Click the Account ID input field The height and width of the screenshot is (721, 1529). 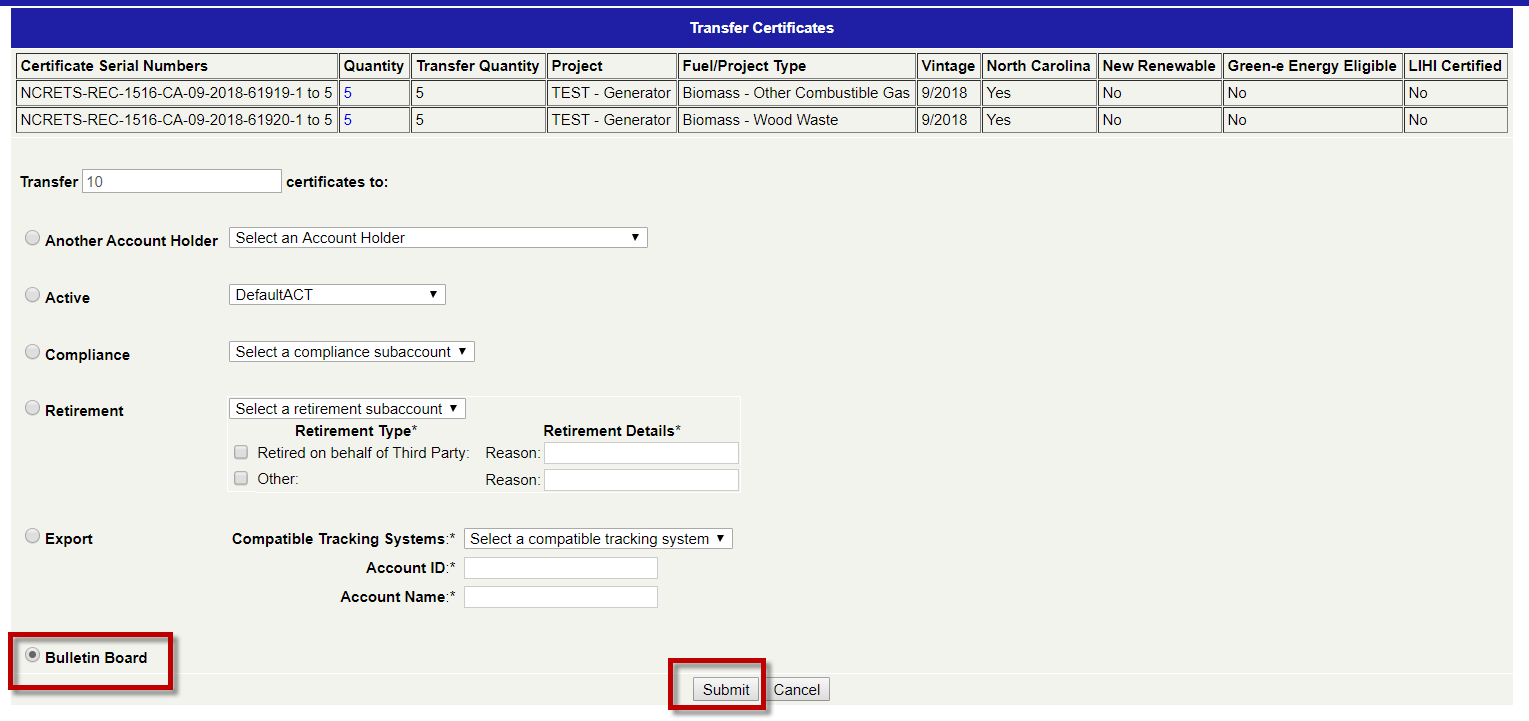561,568
